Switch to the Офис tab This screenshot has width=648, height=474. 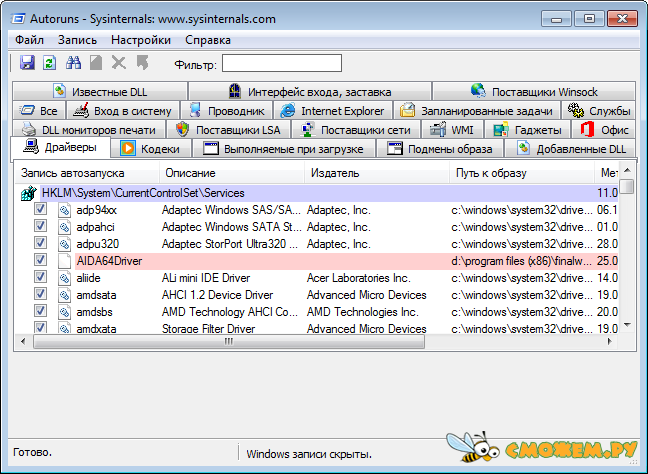coord(604,130)
